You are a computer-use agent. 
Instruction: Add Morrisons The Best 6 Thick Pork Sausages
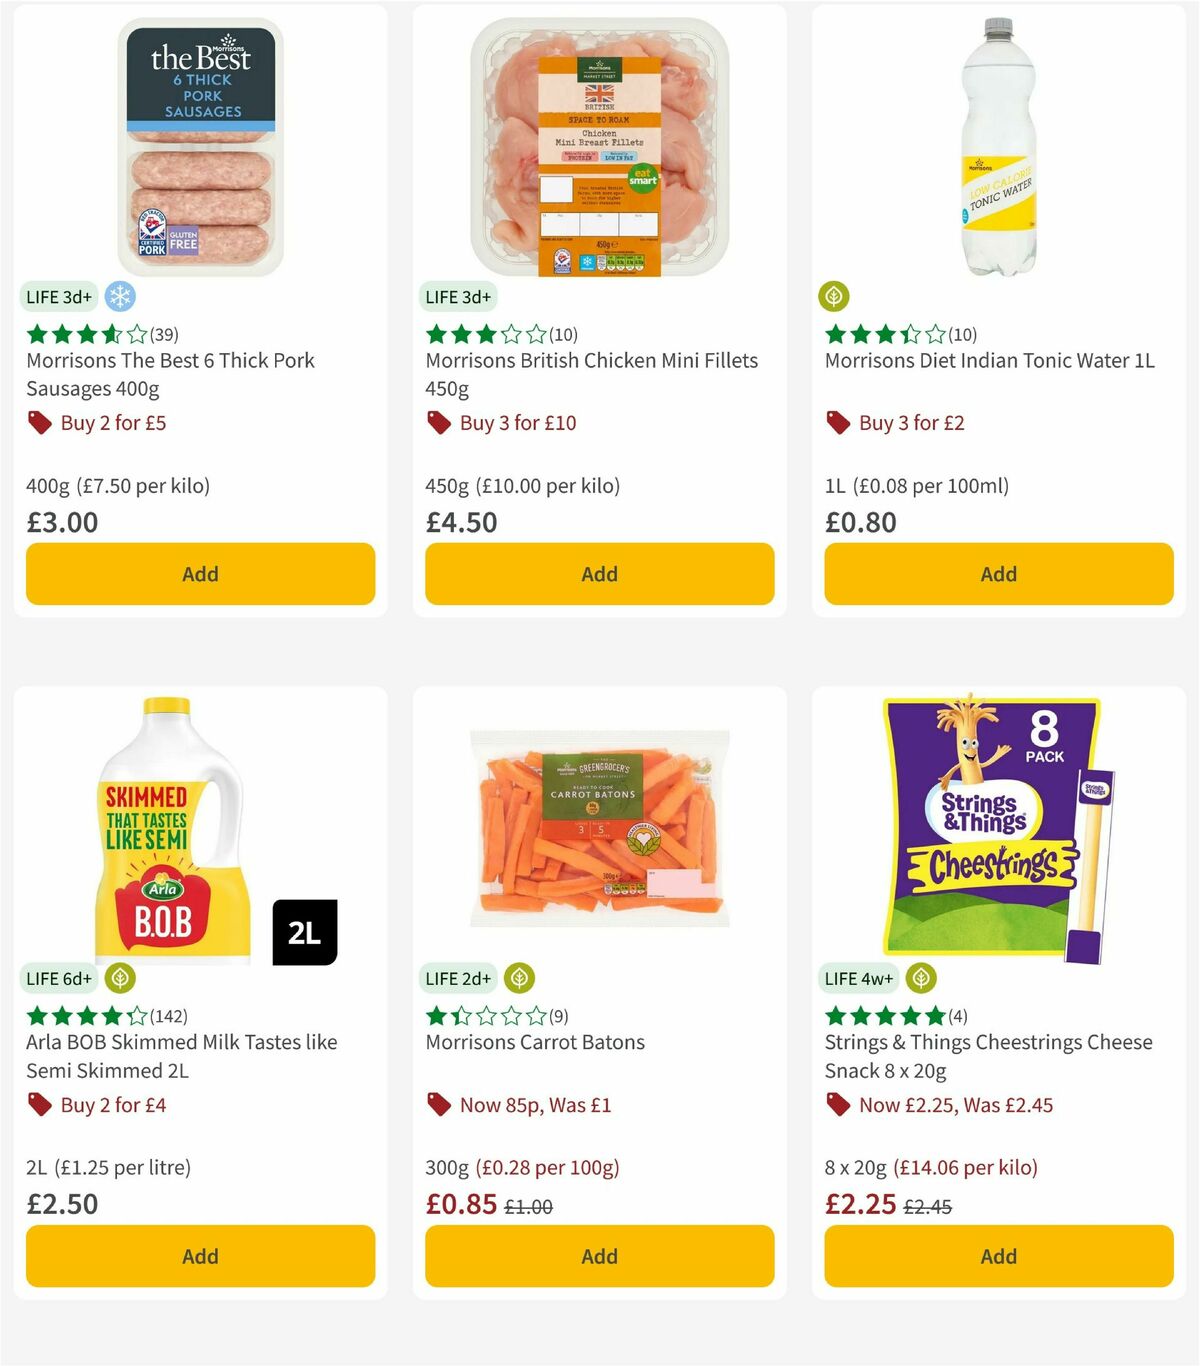click(x=200, y=574)
